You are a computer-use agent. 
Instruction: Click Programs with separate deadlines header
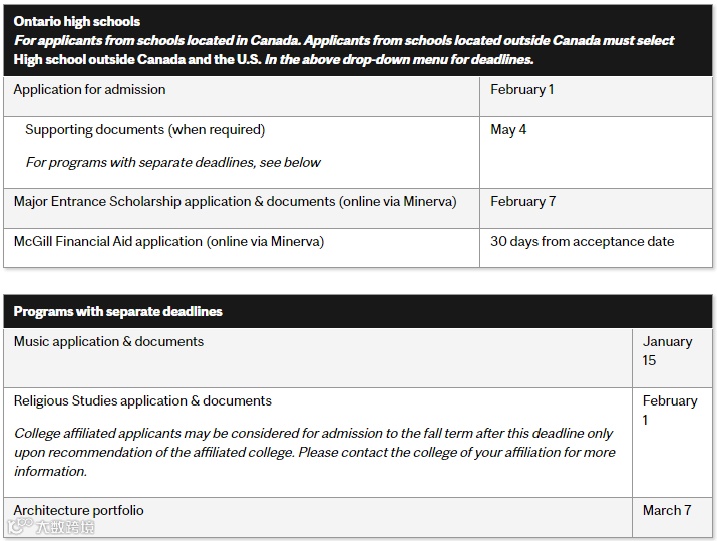118,311
